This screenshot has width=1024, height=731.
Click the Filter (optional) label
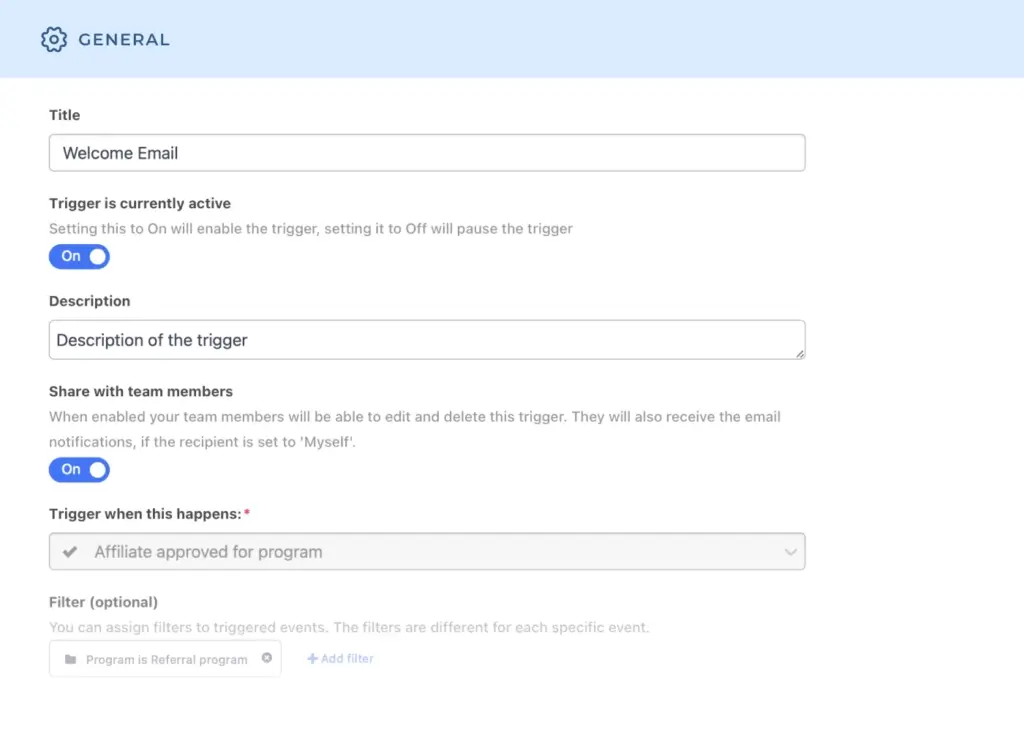point(103,602)
